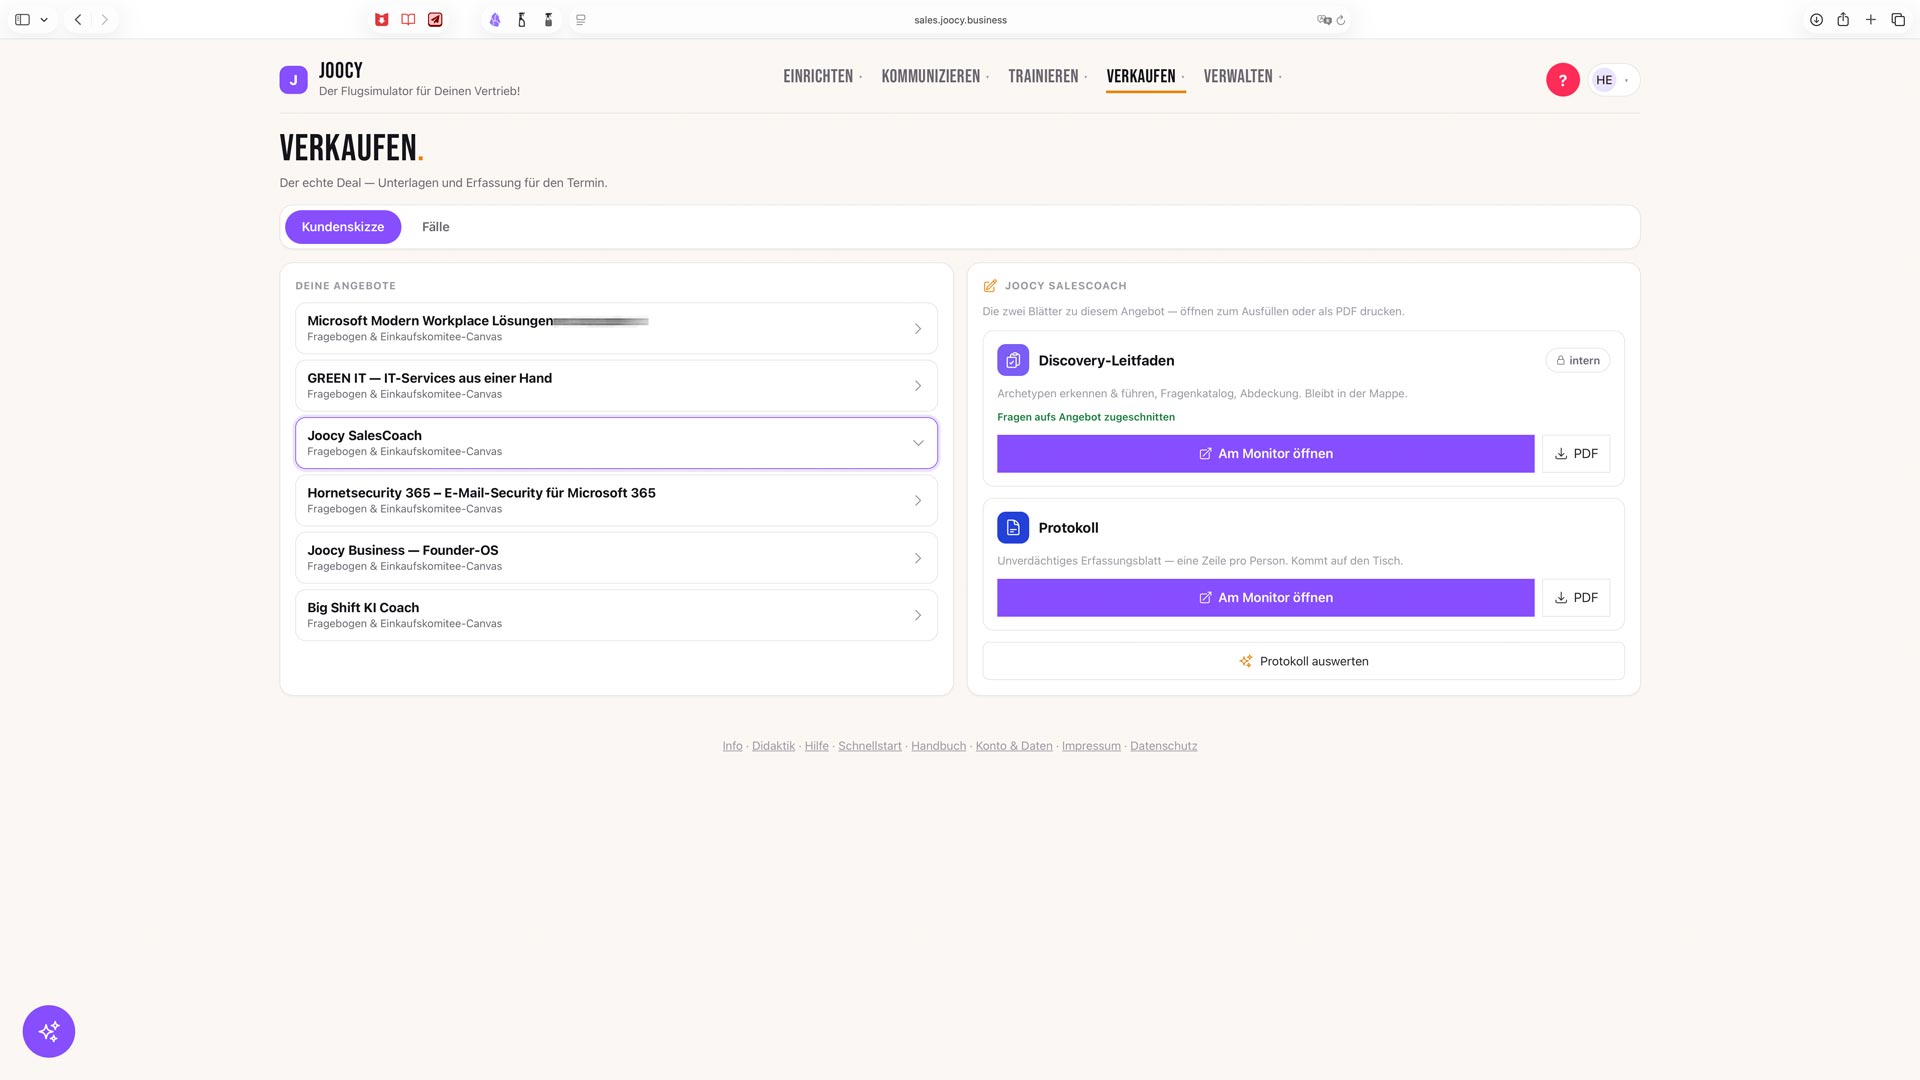Open the HE user account menu
1920x1080 pixels.
[1614, 80]
